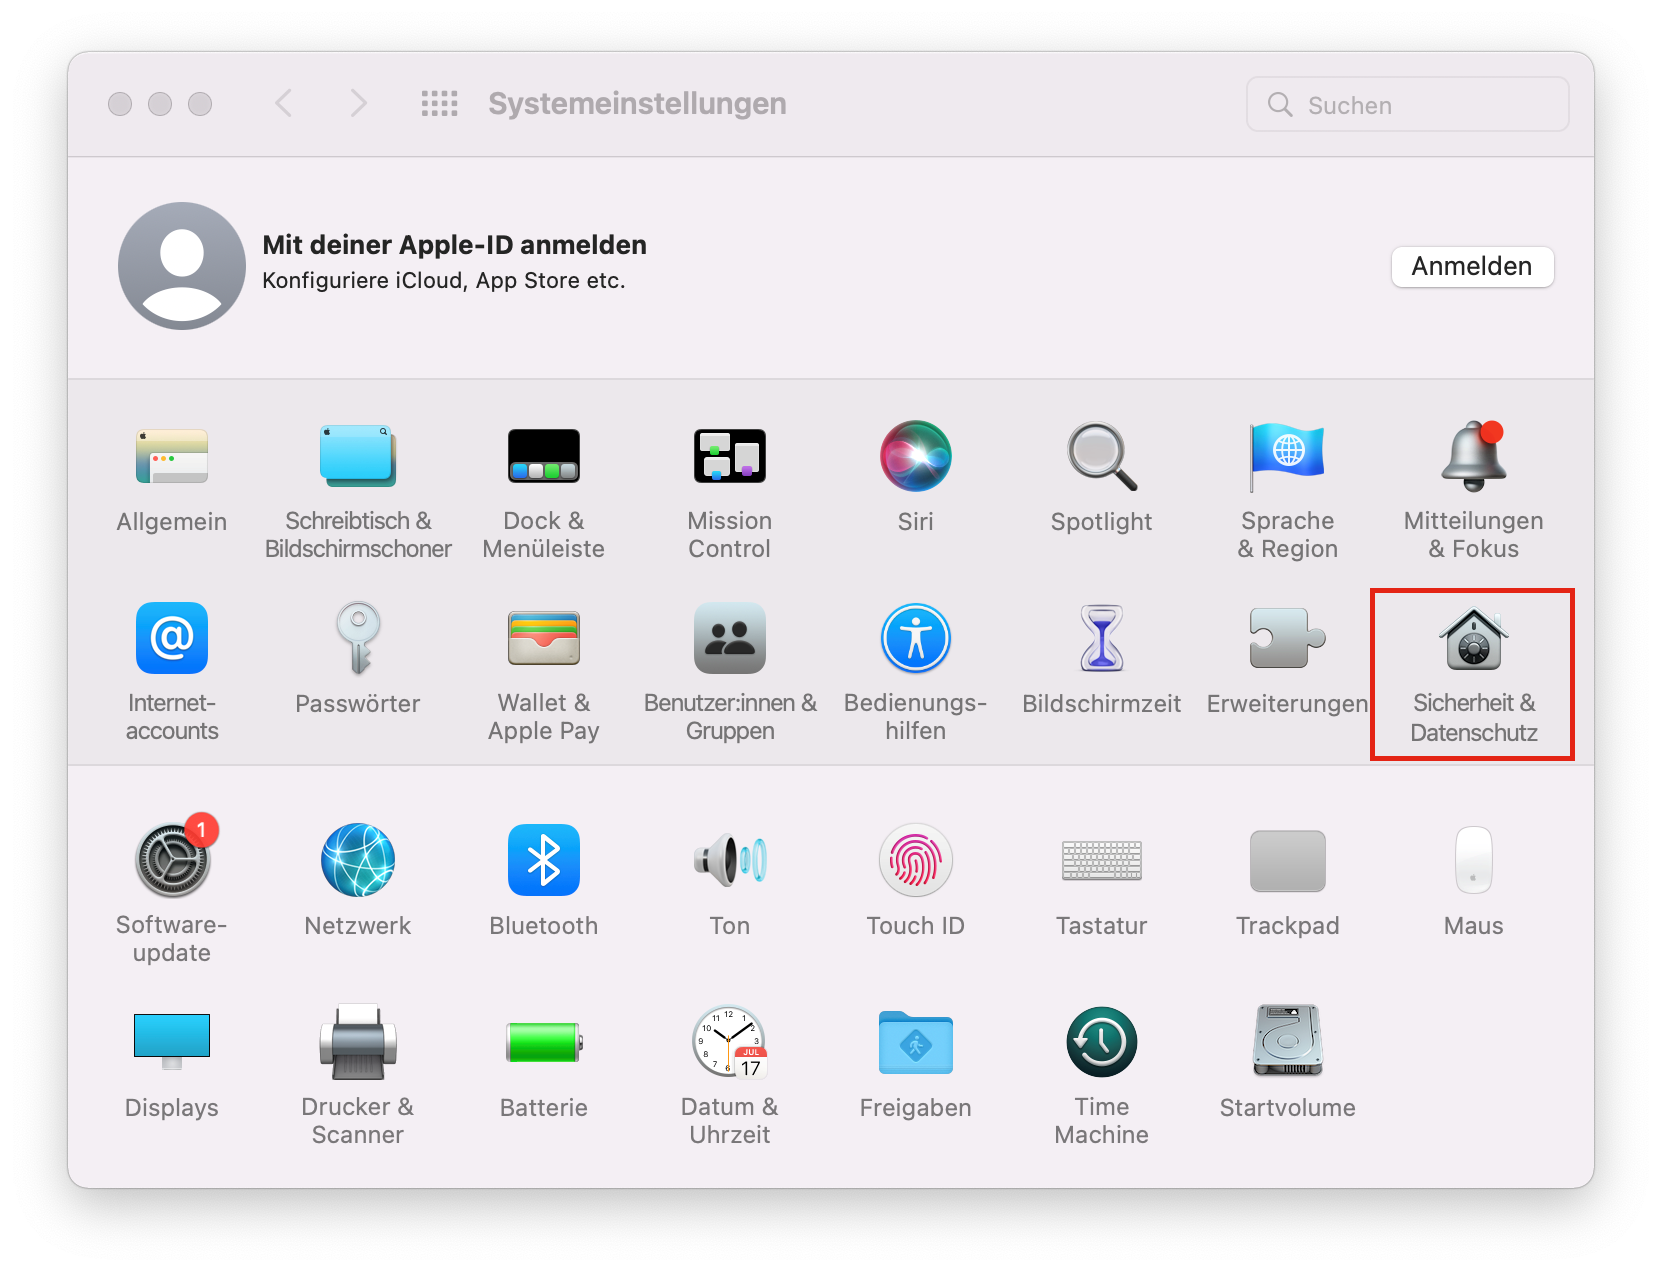Click the Suchen search field
The width and height of the screenshot is (1662, 1272).
click(x=1407, y=104)
